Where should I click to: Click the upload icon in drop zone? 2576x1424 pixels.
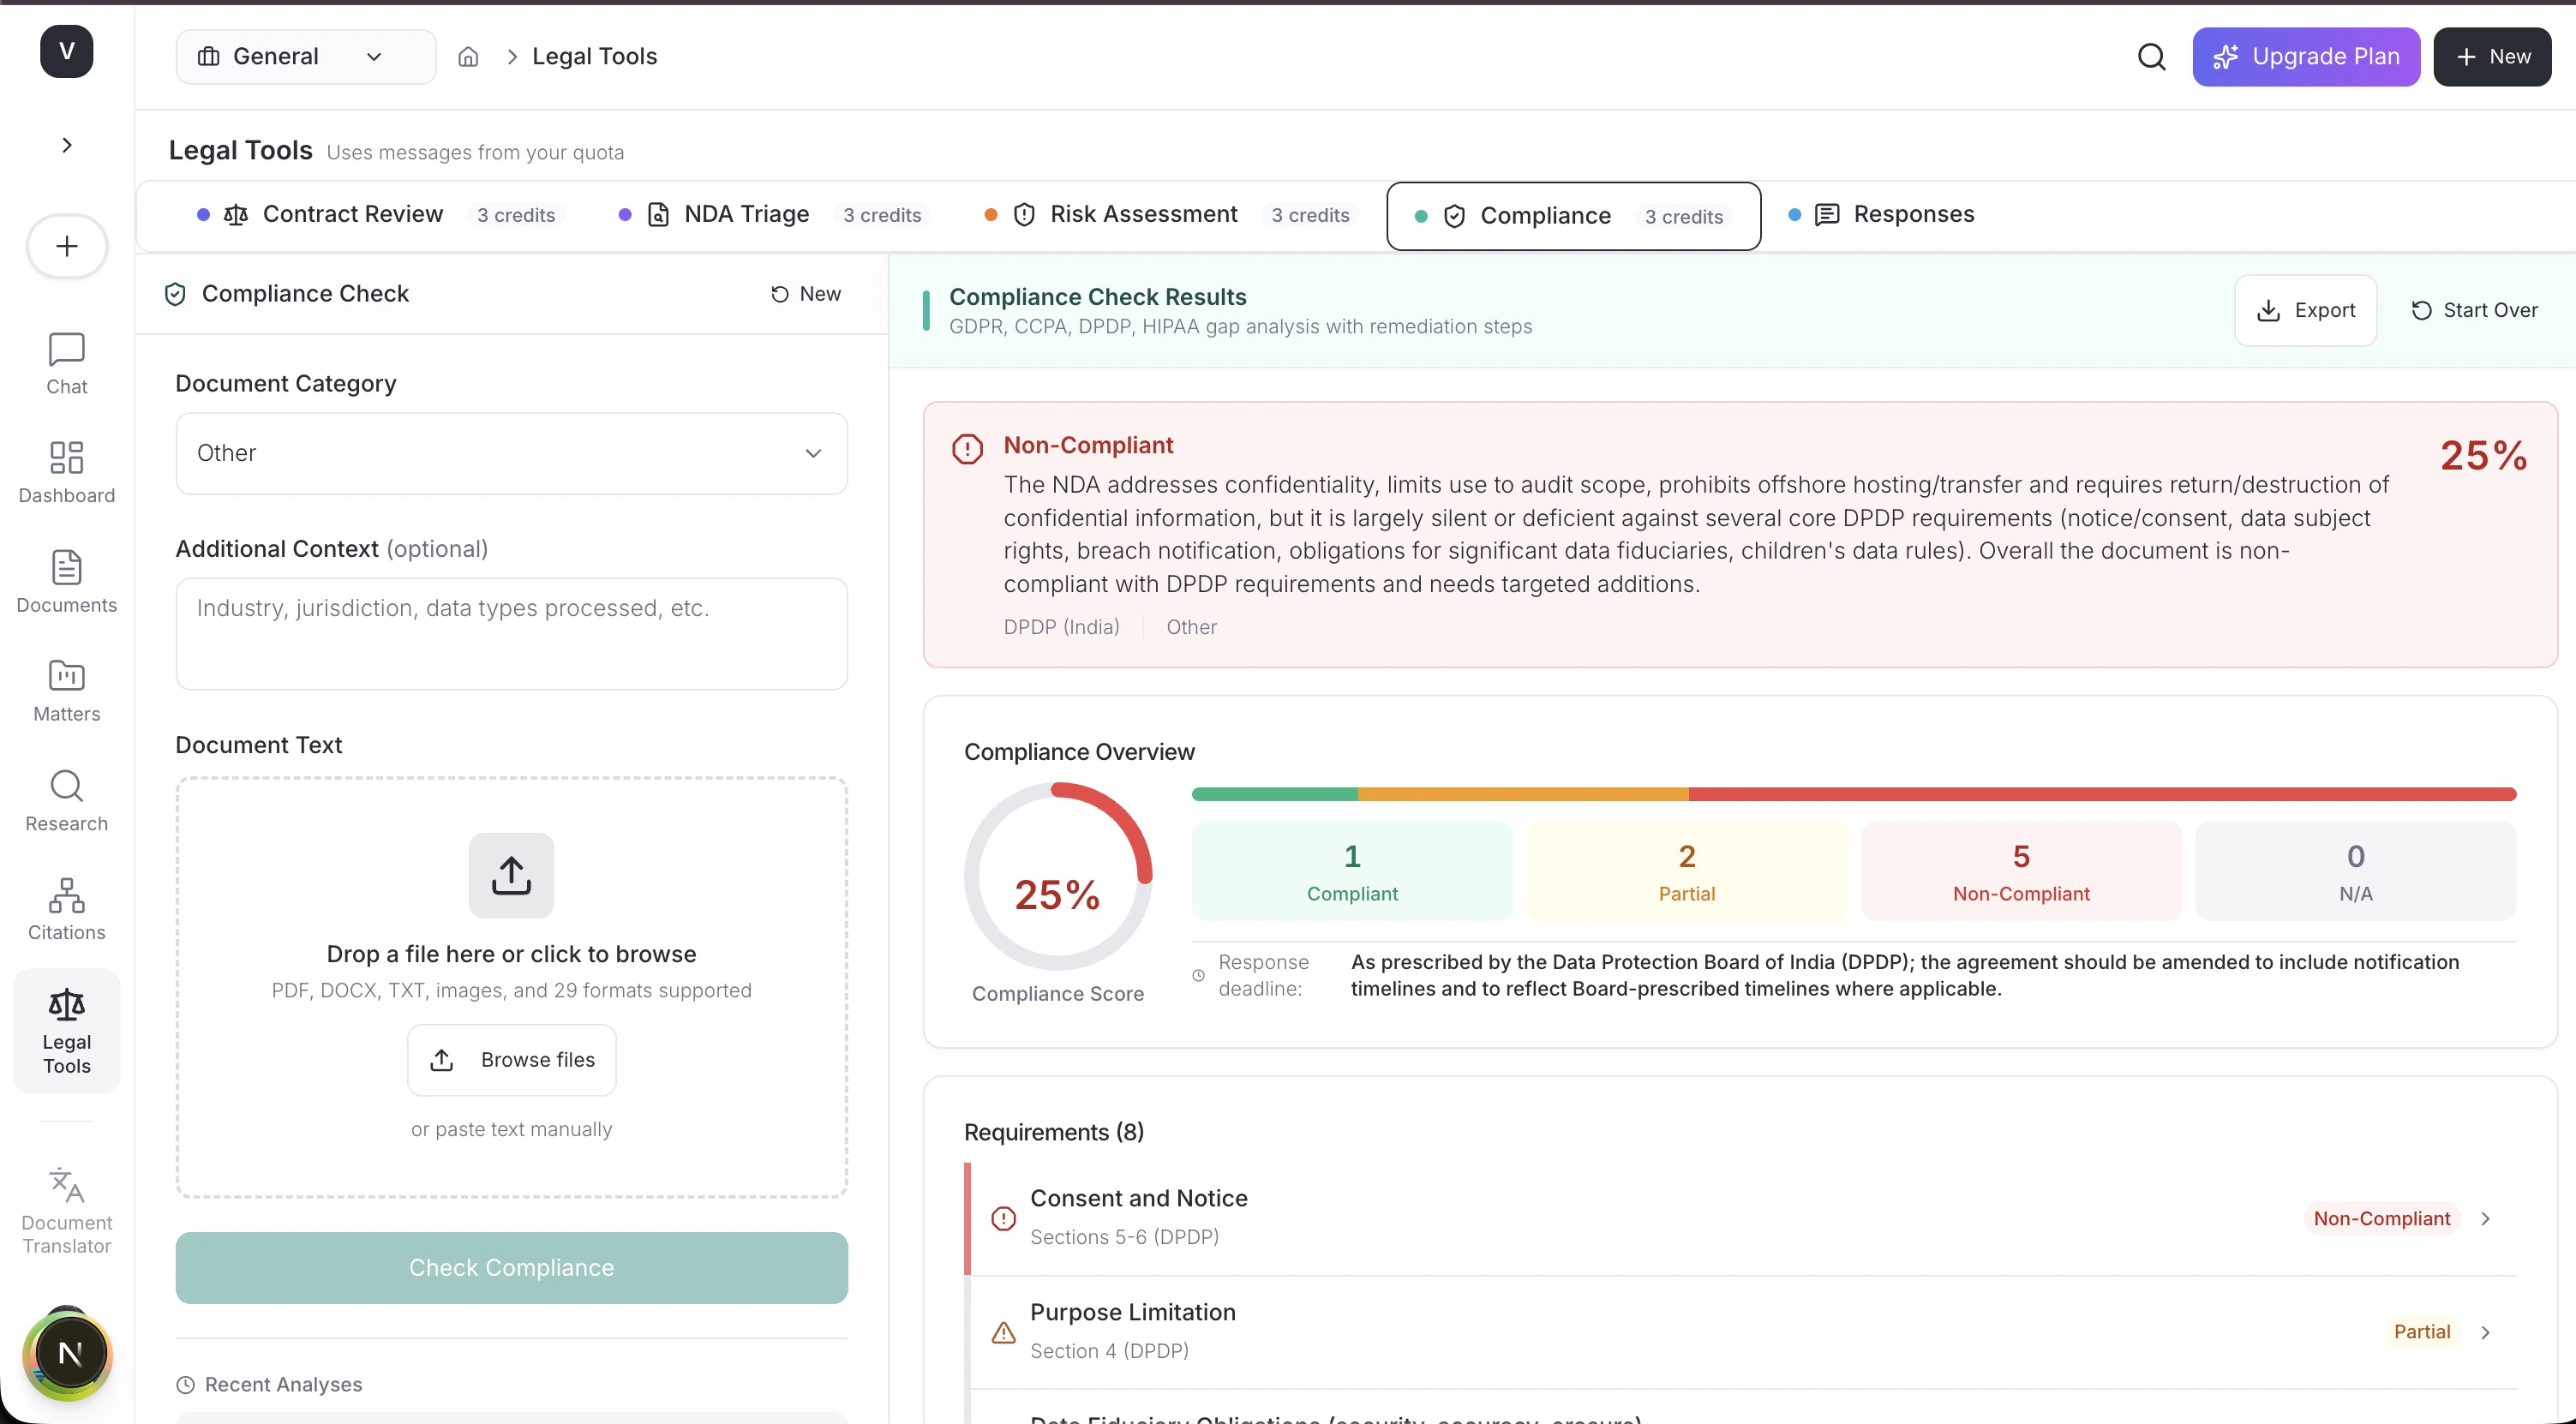(511, 875)
